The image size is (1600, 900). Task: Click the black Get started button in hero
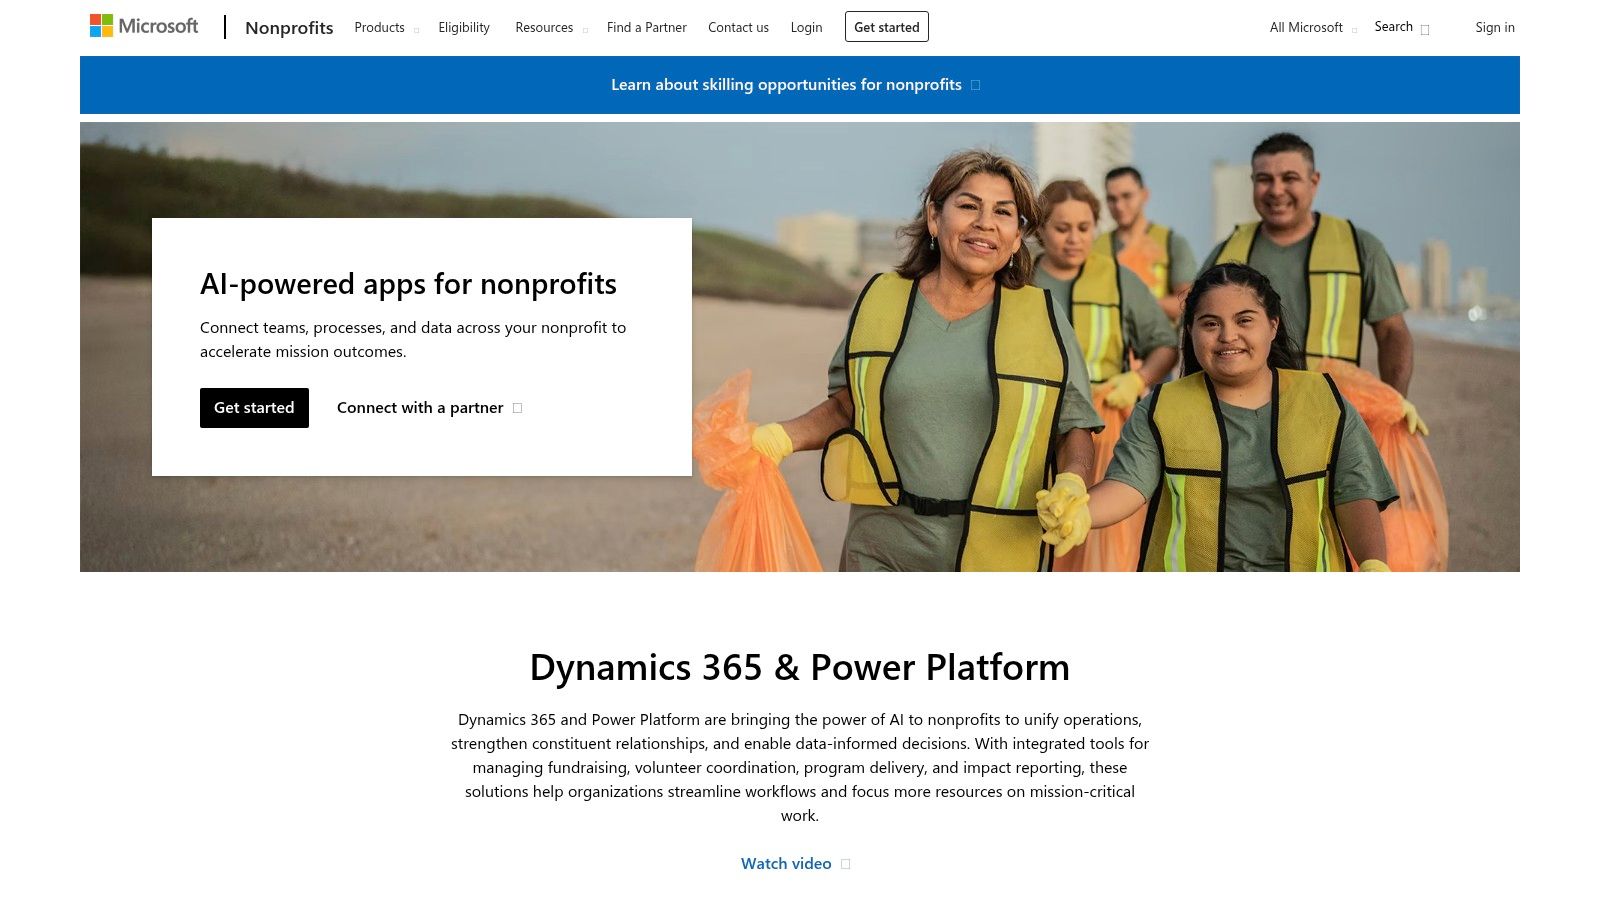254,408
